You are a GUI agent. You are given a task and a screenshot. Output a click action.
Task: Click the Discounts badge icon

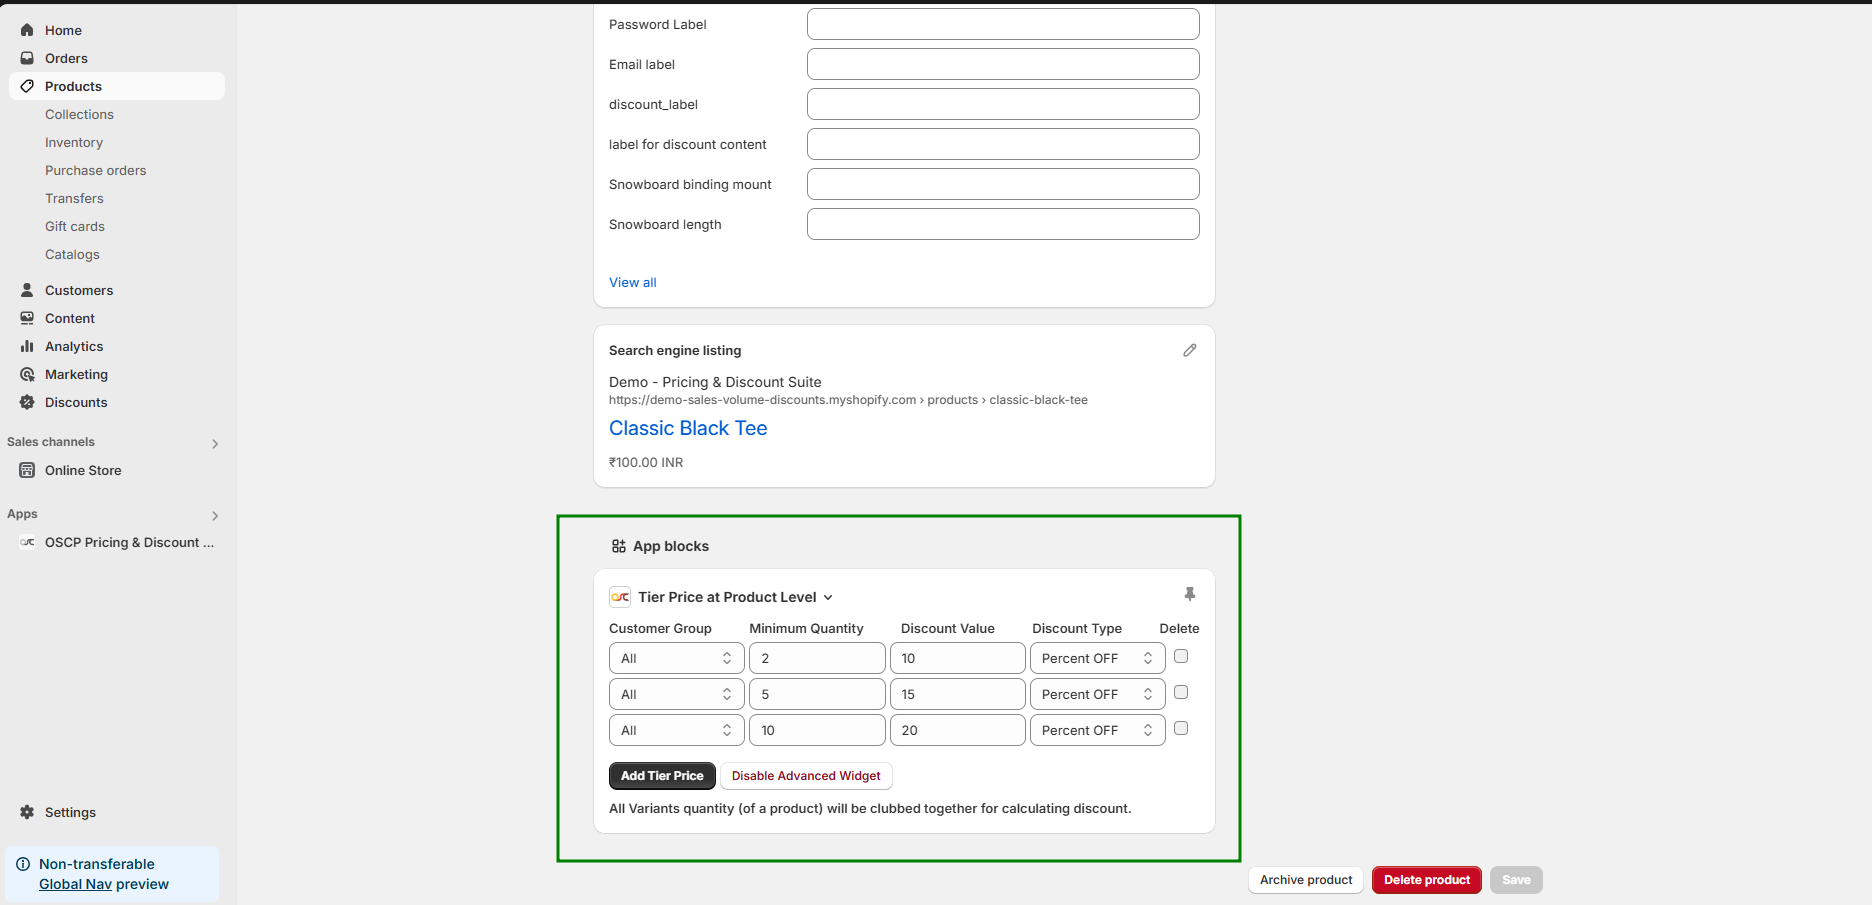pyautogui.click(x=27, y=402)
